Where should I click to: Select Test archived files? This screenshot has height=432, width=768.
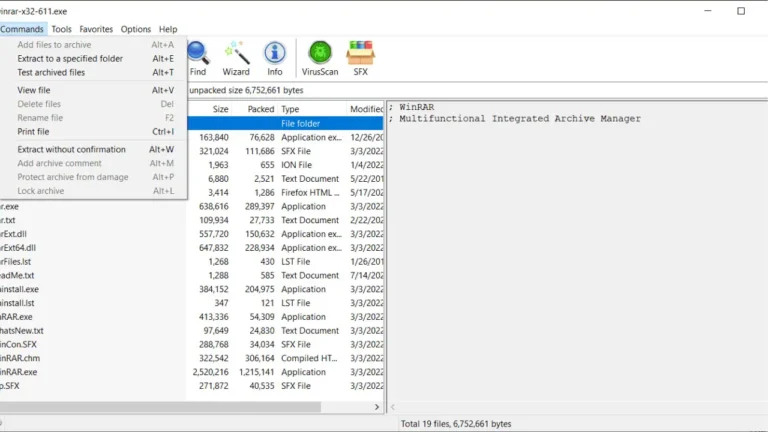94,72
